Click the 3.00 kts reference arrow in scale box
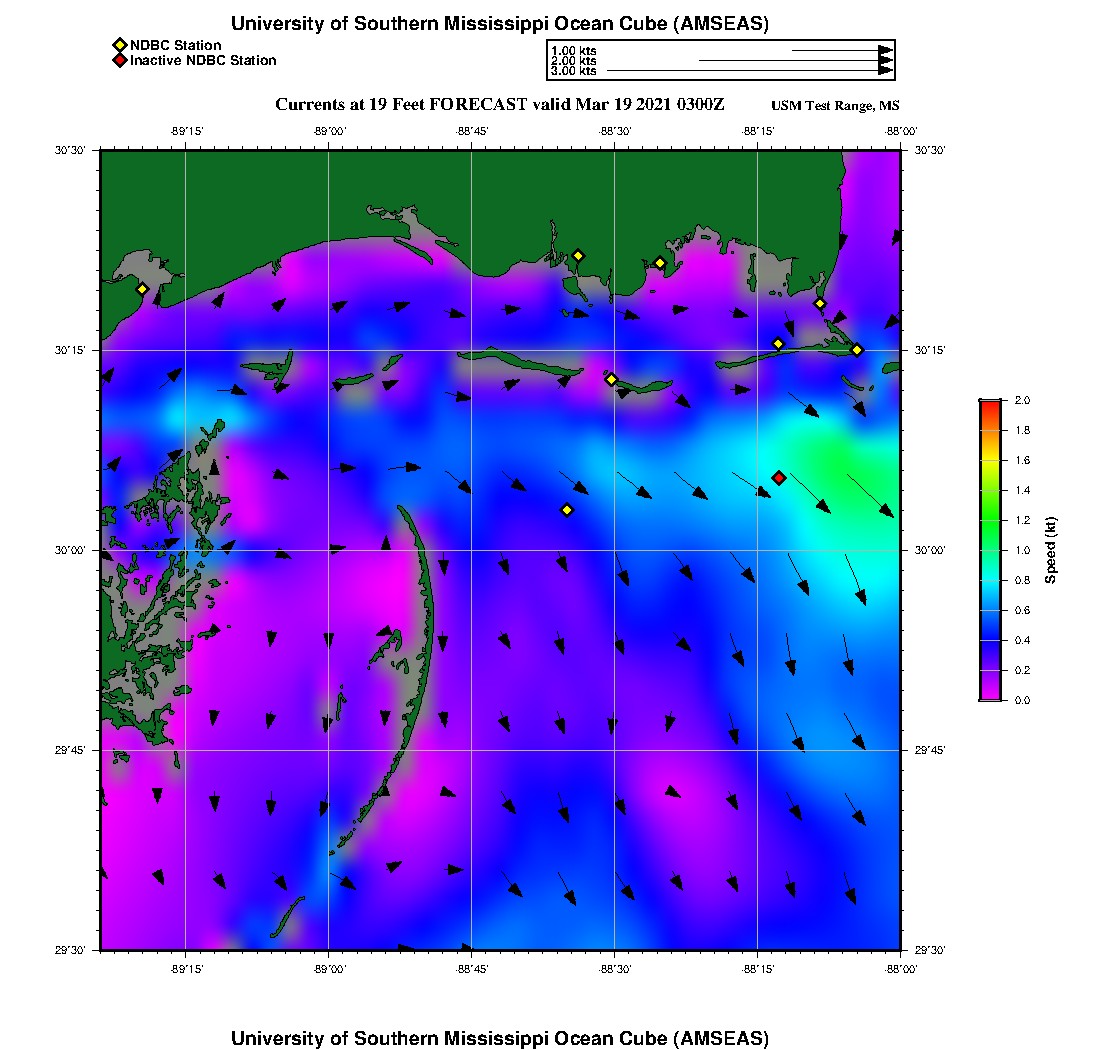This screenshot has height=1050, width=1100. click(x=748, y=71)
